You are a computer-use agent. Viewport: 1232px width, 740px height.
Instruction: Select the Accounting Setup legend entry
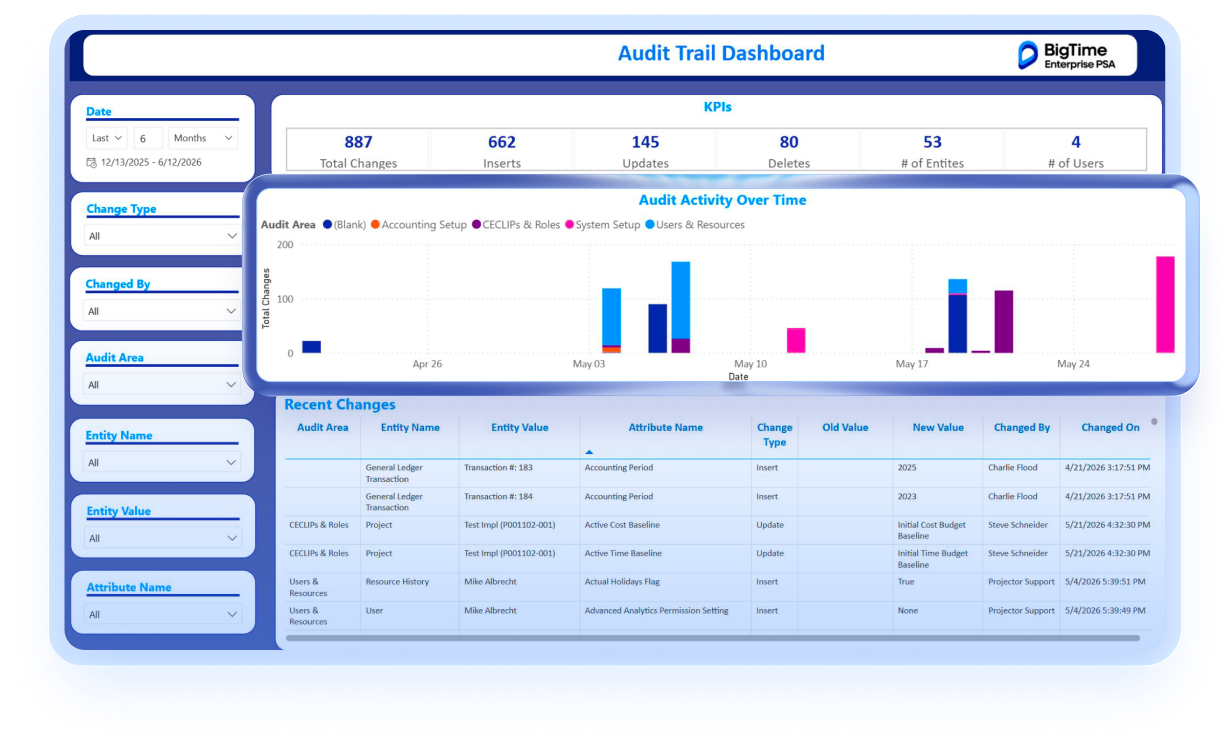419,225
